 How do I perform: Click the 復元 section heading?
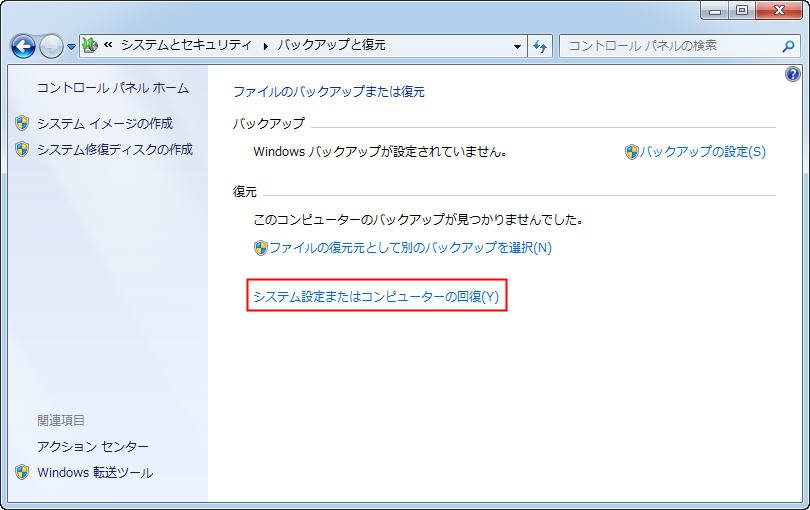pos(245,192)
